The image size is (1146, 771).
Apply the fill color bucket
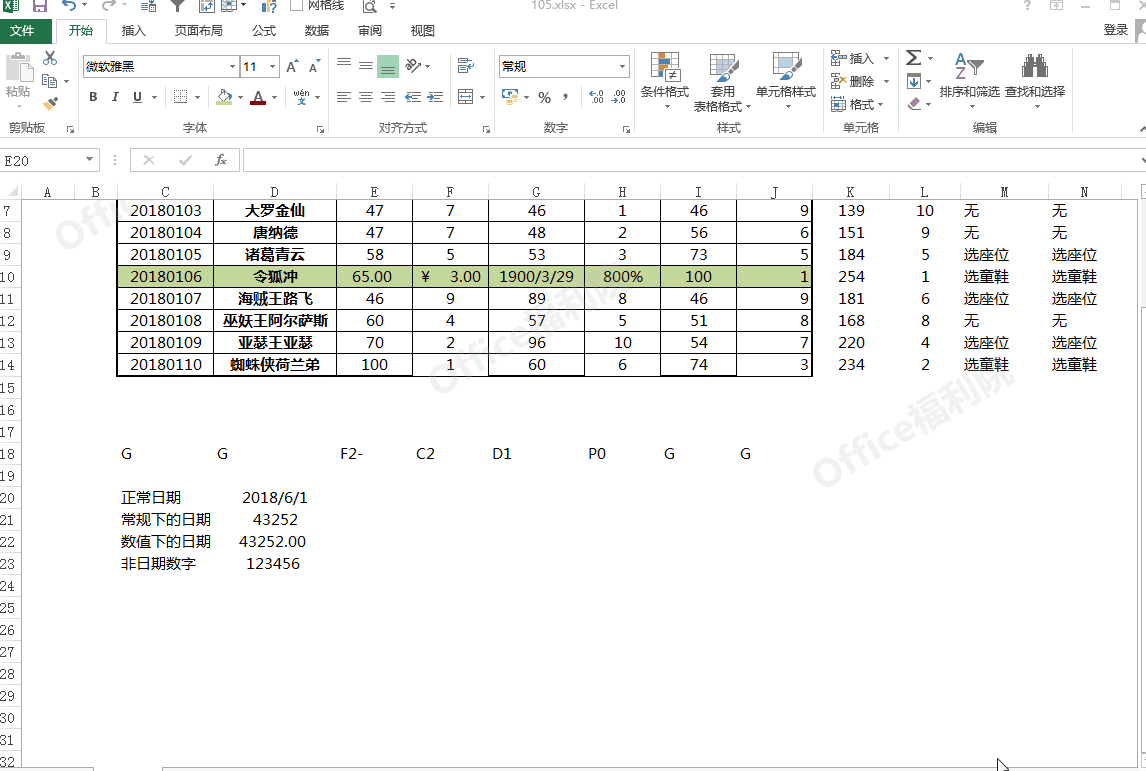coord(224,96)
